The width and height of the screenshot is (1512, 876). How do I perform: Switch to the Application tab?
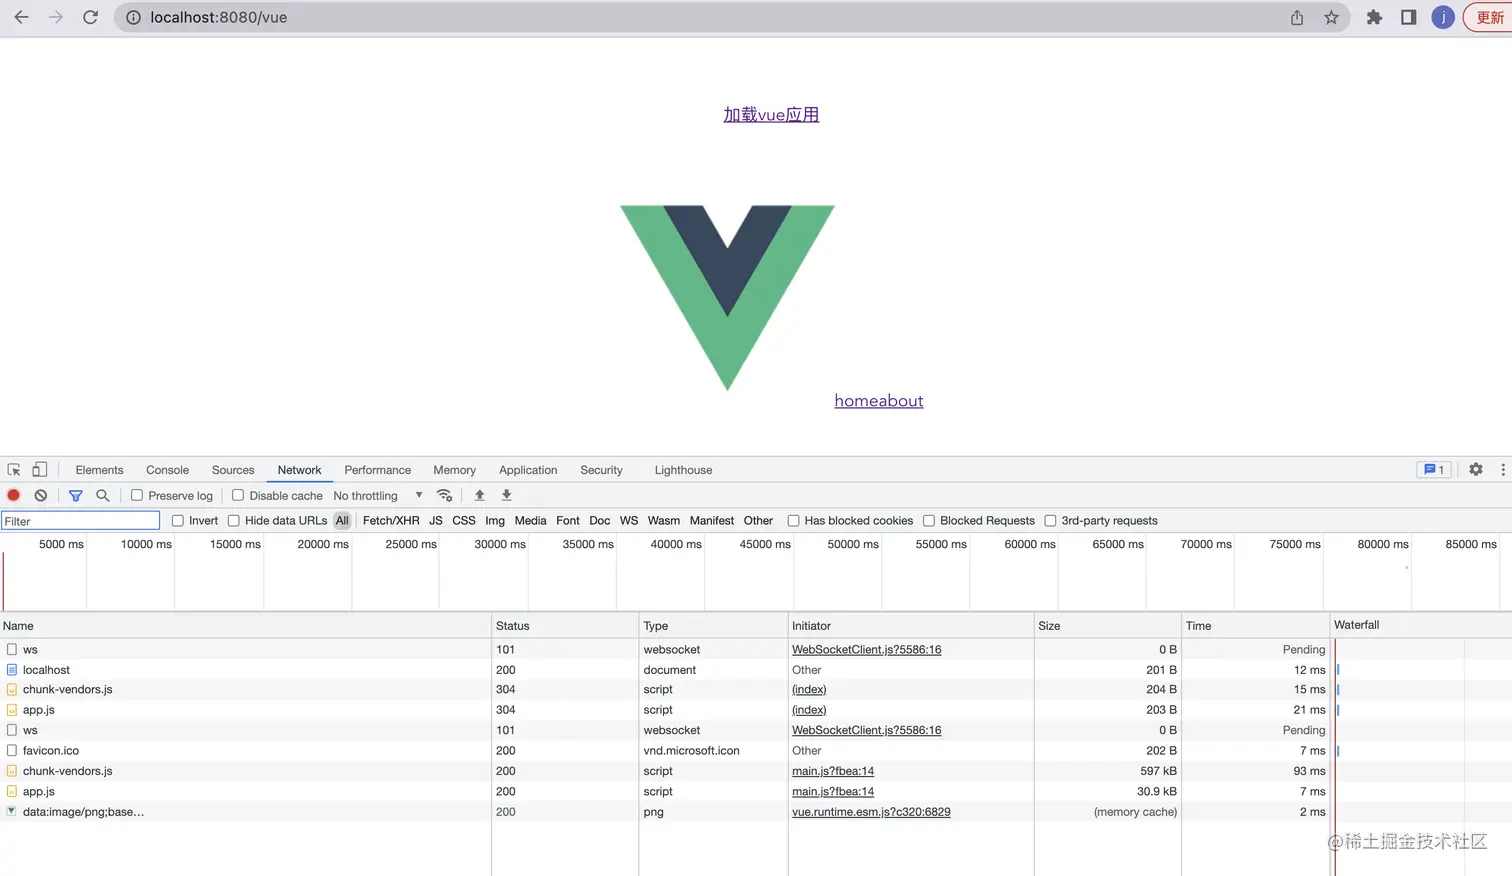tap(528, 469)
